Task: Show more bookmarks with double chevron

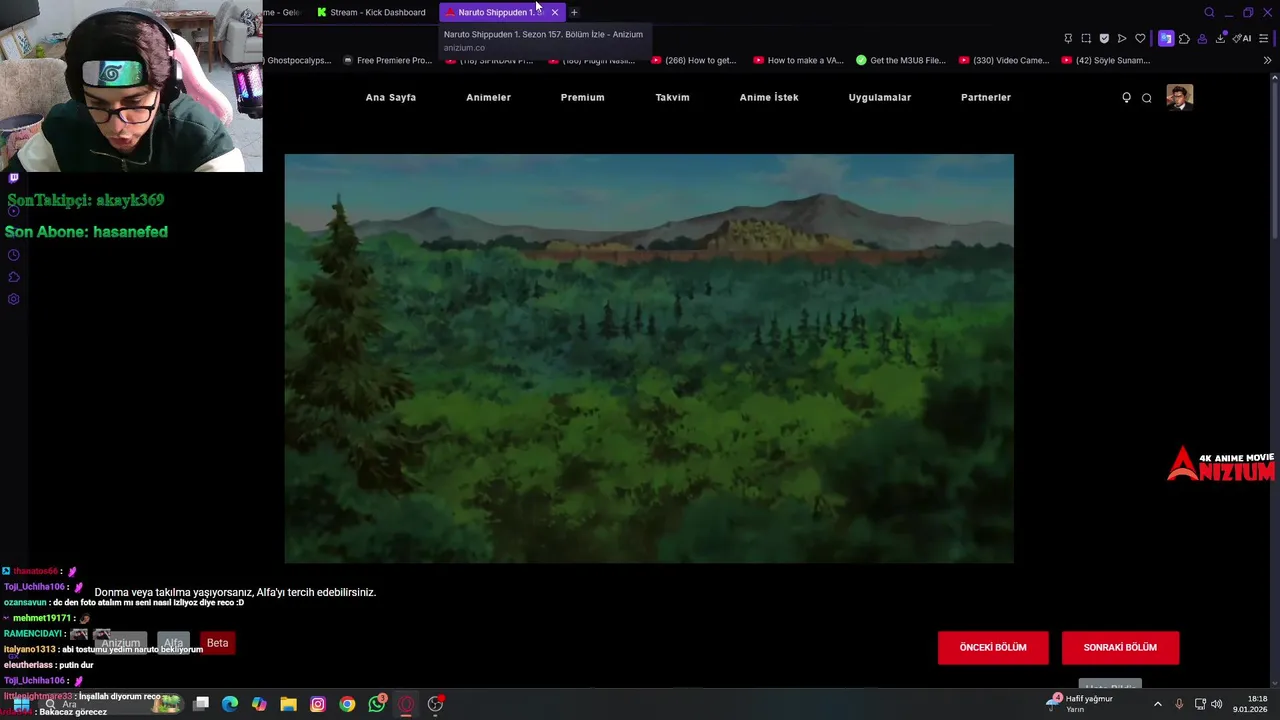Action: click(1267, 60)
